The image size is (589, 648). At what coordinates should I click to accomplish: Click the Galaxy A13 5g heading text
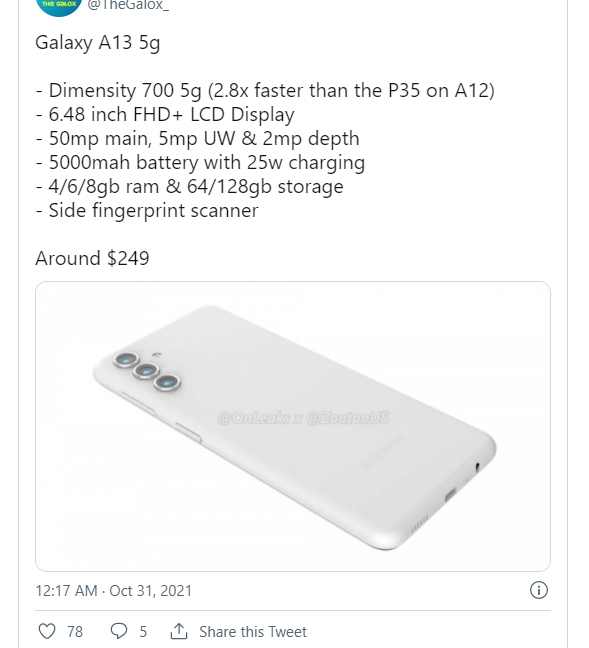98,43
